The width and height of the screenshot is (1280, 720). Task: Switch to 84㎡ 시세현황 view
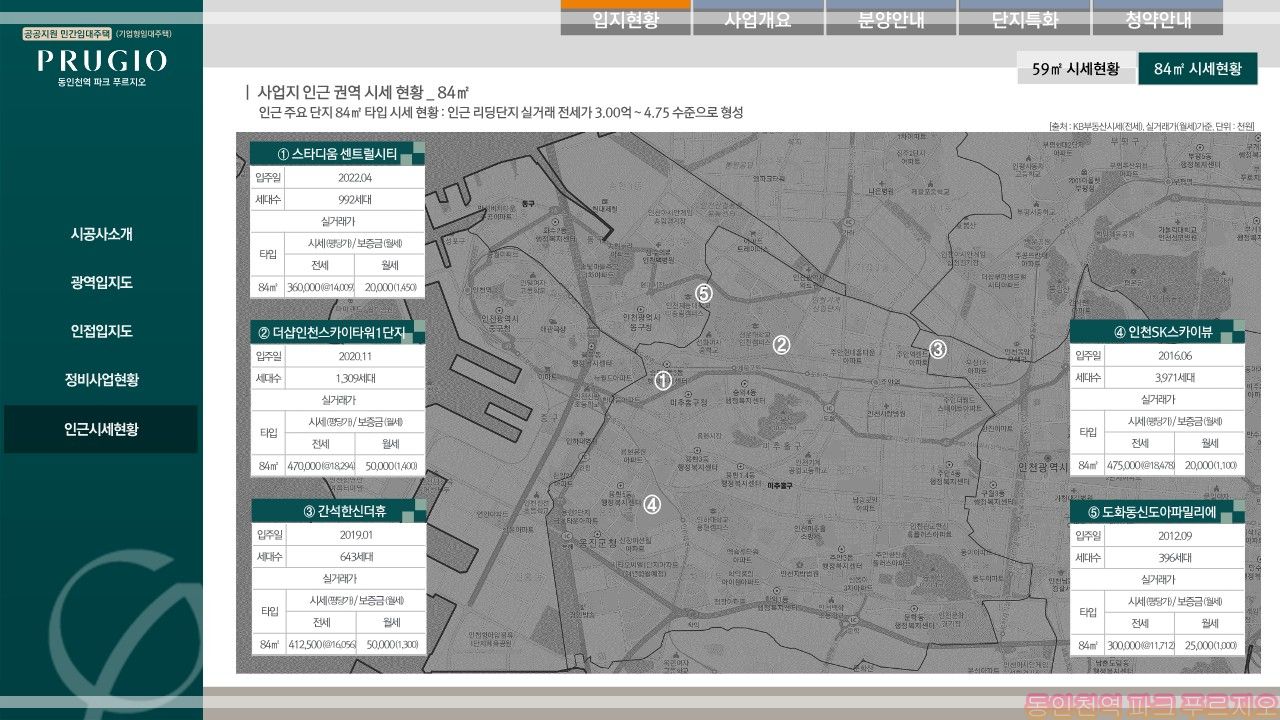[1198, 69]
